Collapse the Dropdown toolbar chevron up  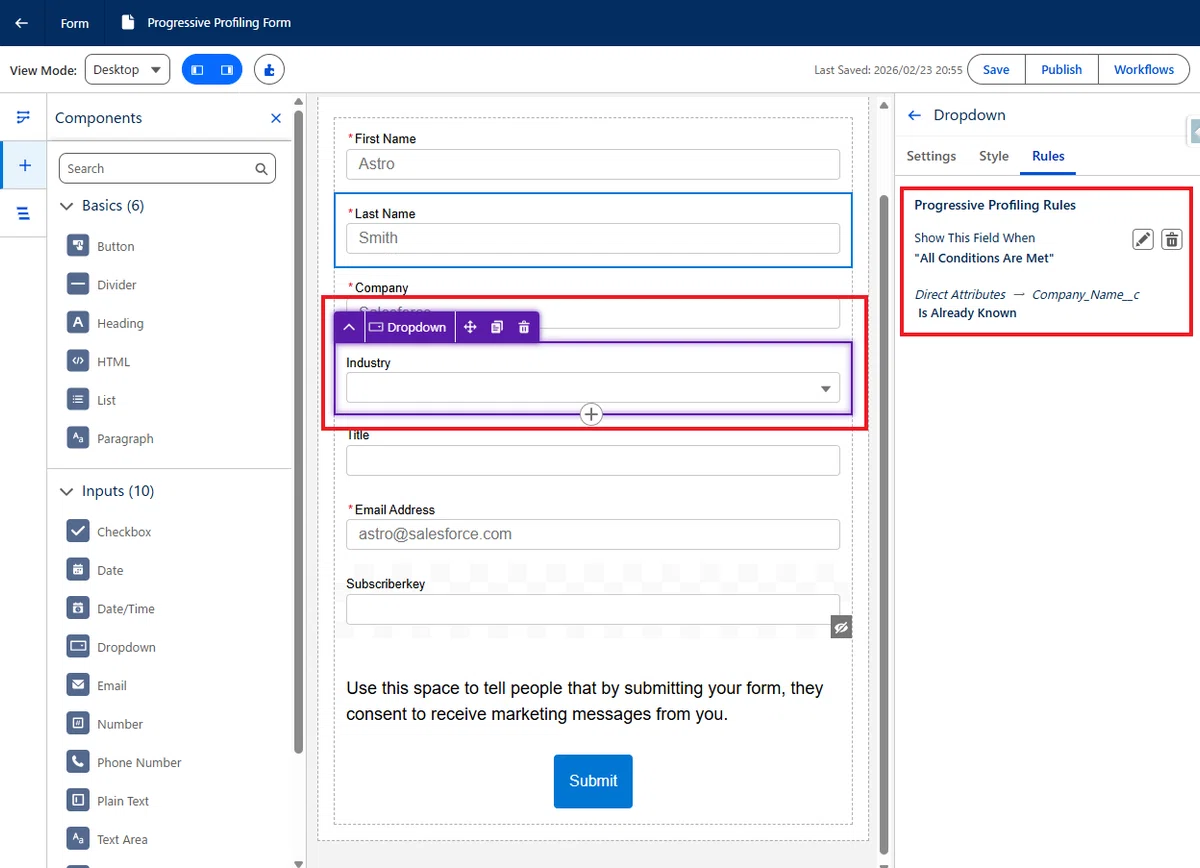(x=348, y=327)
